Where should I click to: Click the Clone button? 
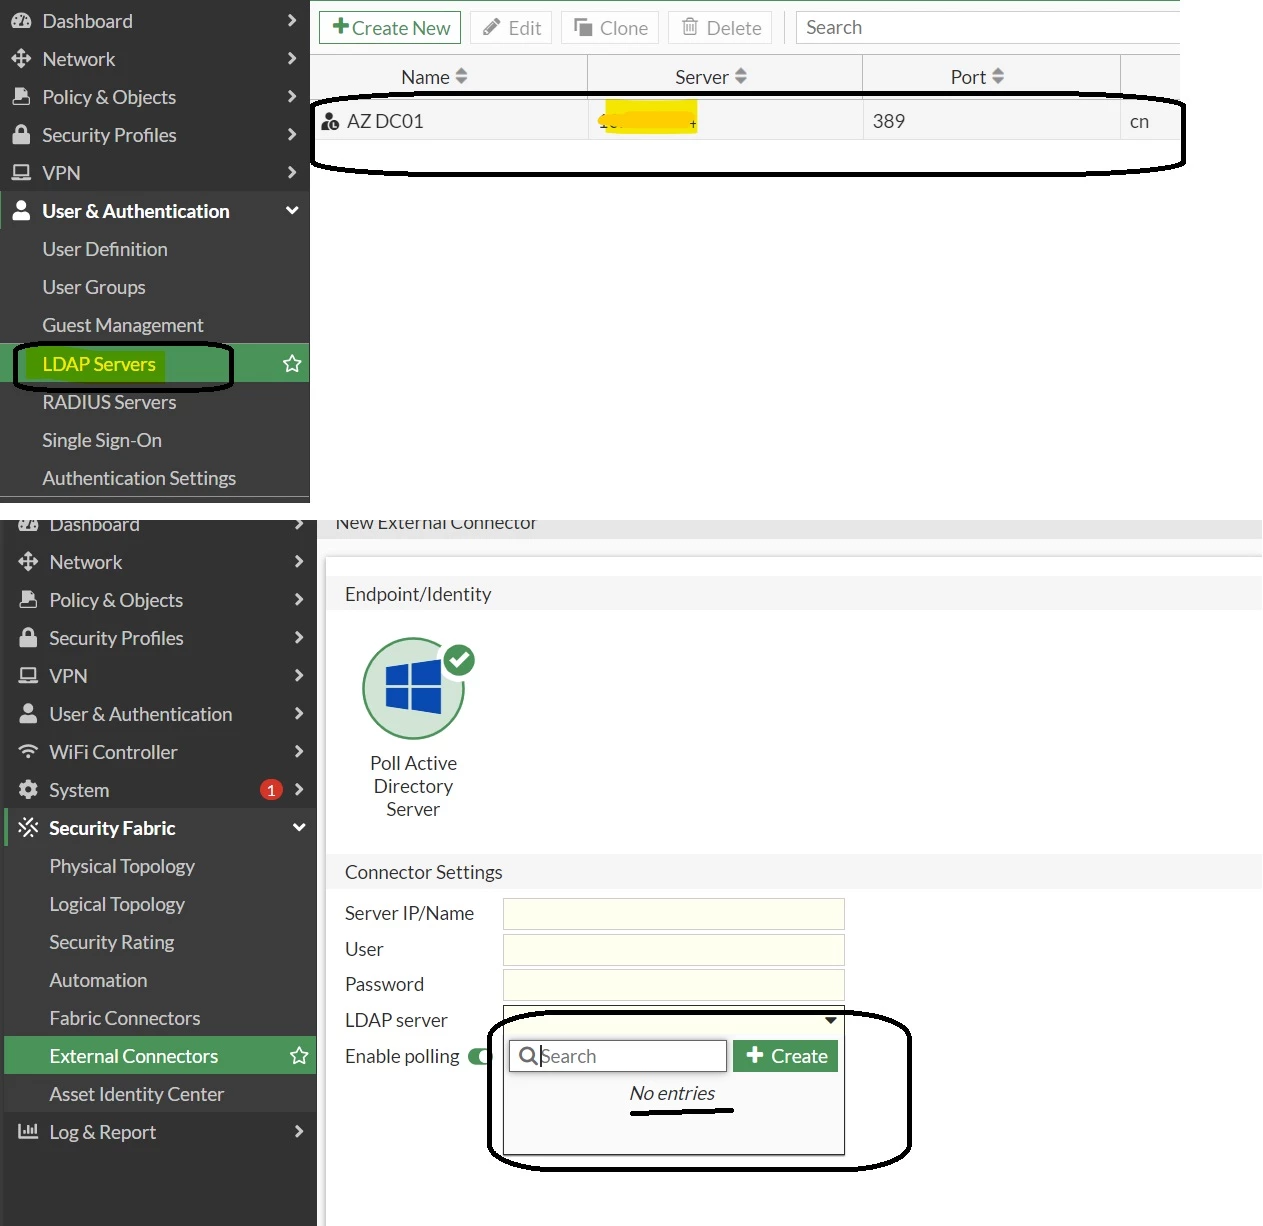tap(610, 28)
